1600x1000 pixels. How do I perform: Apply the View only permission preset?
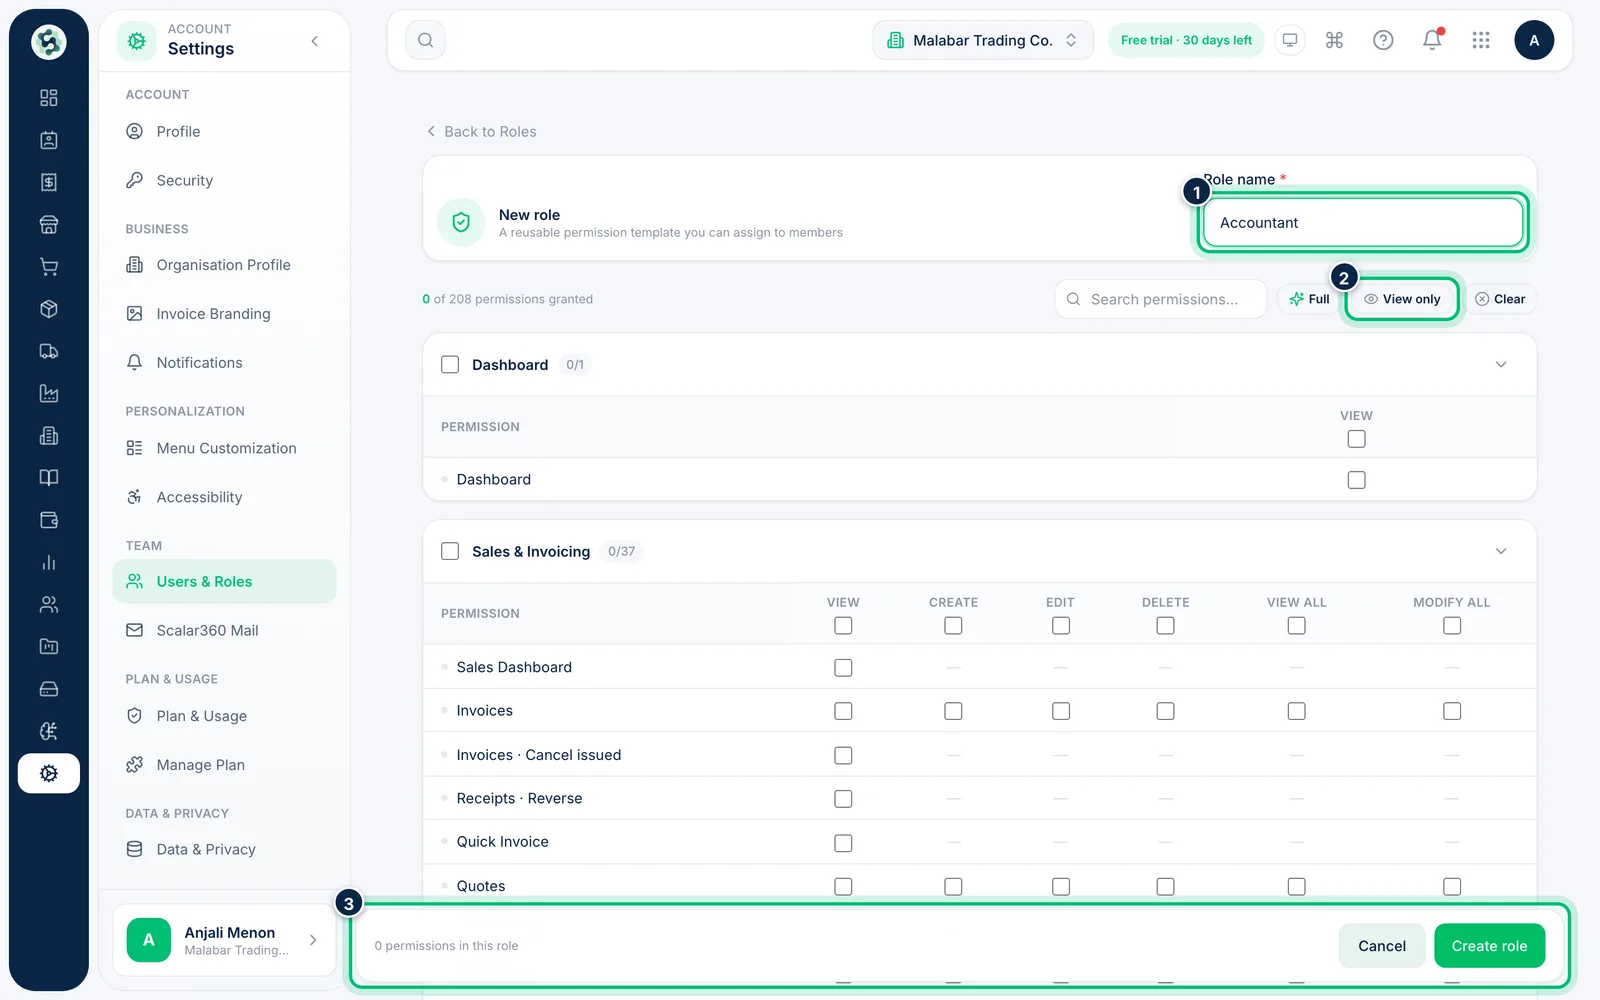[x=1402, y=299]
